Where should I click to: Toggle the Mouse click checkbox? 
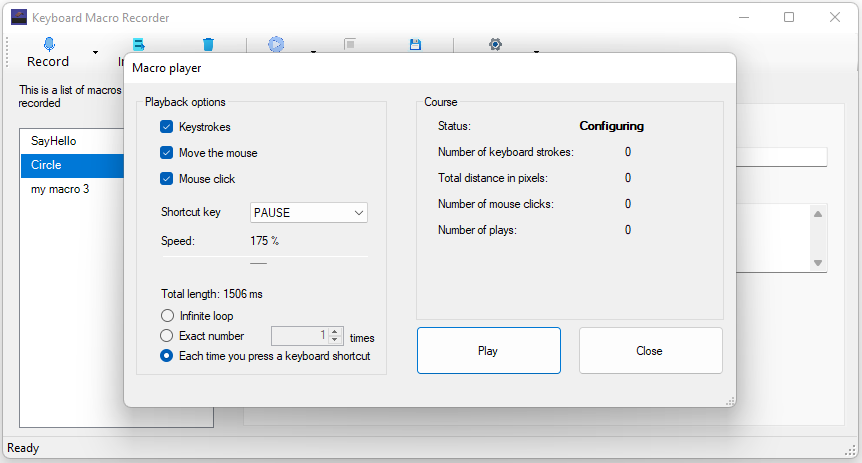click(167, 179)
